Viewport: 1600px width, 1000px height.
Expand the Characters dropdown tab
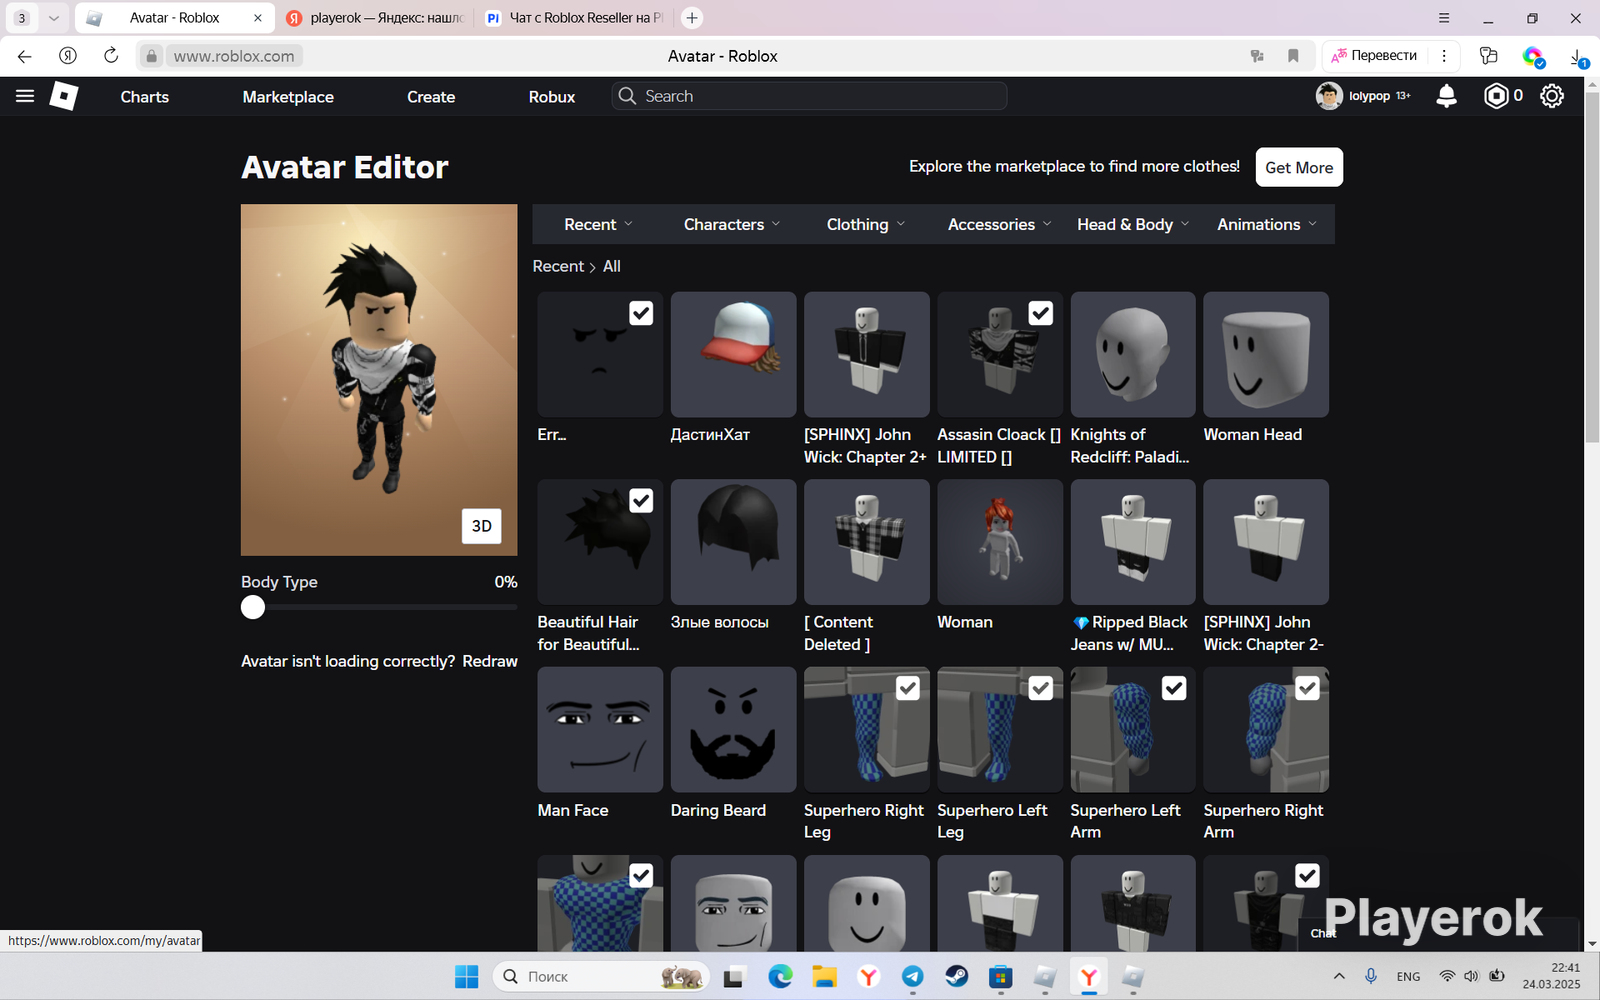tap(732, 224)
